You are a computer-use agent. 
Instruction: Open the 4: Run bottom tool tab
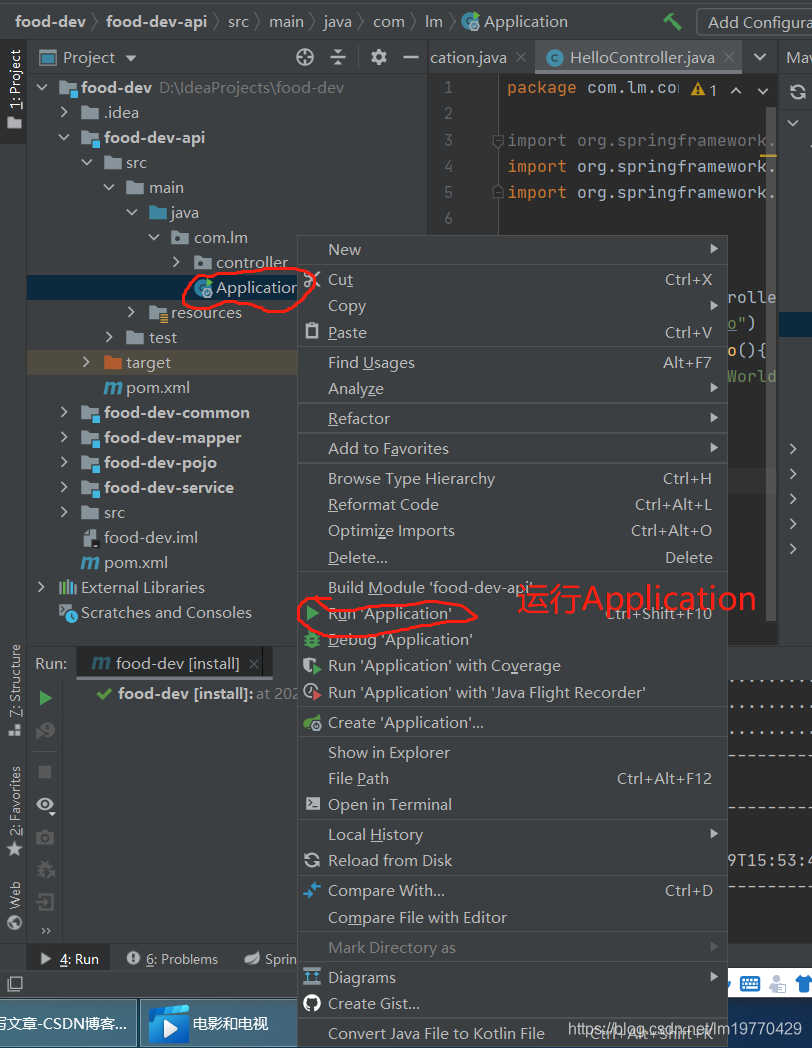point(70,959)
